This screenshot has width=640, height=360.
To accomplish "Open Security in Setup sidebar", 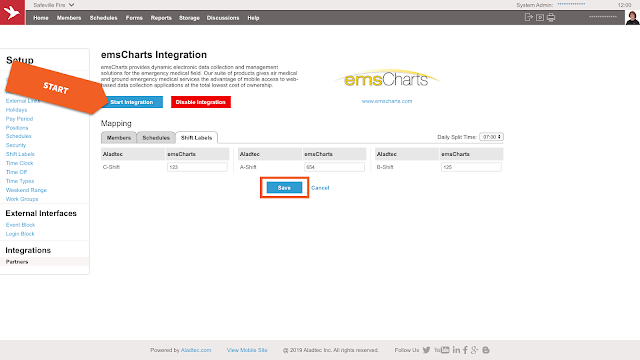I will tap(16, 145).
